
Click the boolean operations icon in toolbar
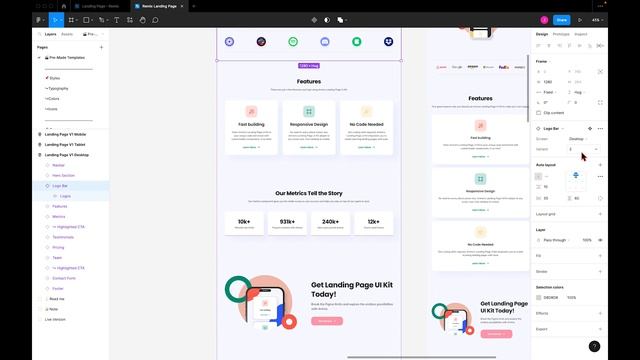pyautogui.click(x=340, y=20)
